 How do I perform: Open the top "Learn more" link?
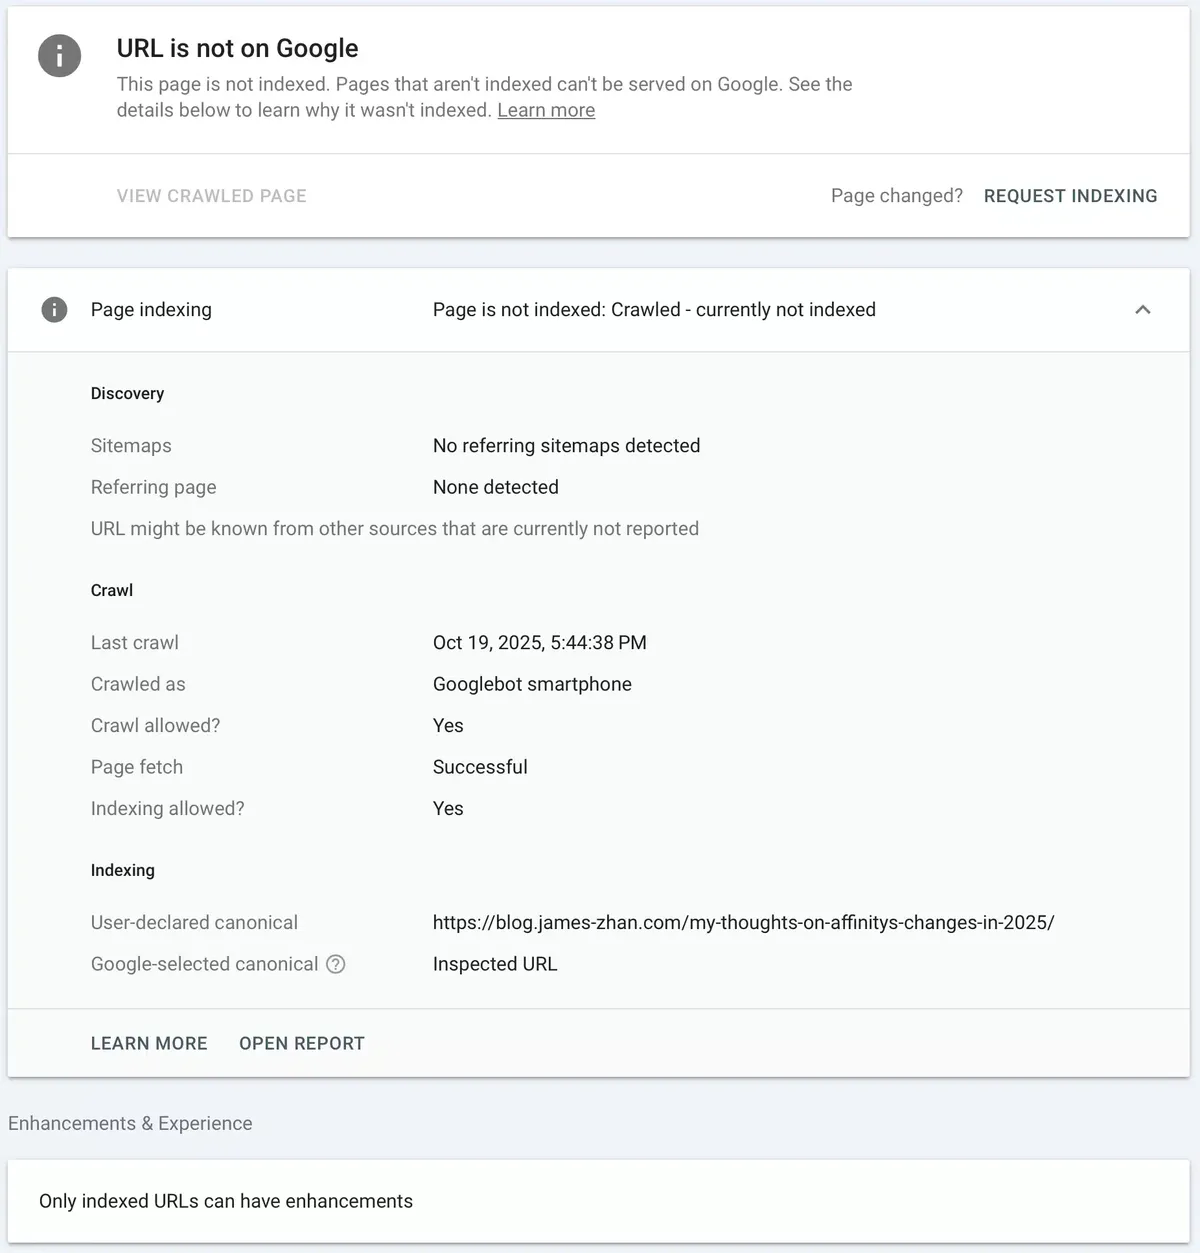(546, 110)
